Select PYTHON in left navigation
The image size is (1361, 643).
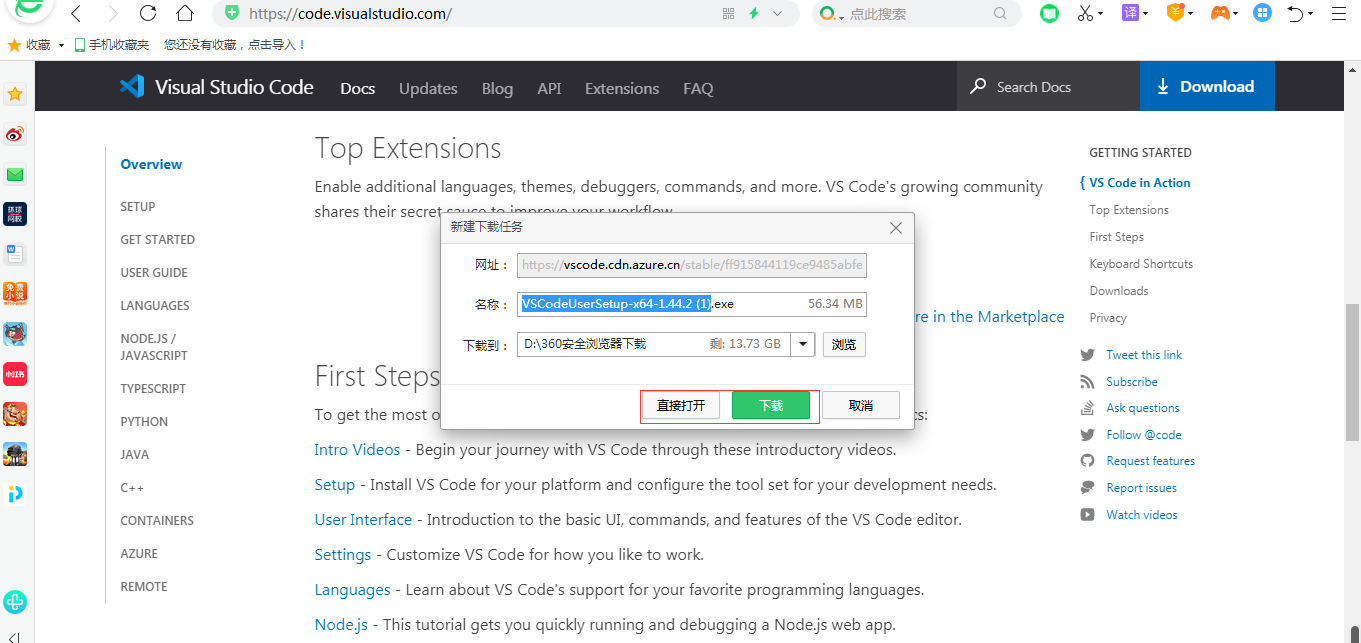(144, 422)
